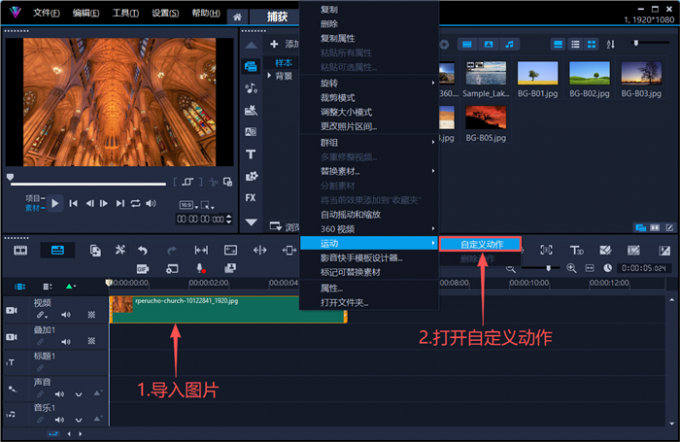
Task: Select 调整大小模式 entry
Action: tap(346, 112)
